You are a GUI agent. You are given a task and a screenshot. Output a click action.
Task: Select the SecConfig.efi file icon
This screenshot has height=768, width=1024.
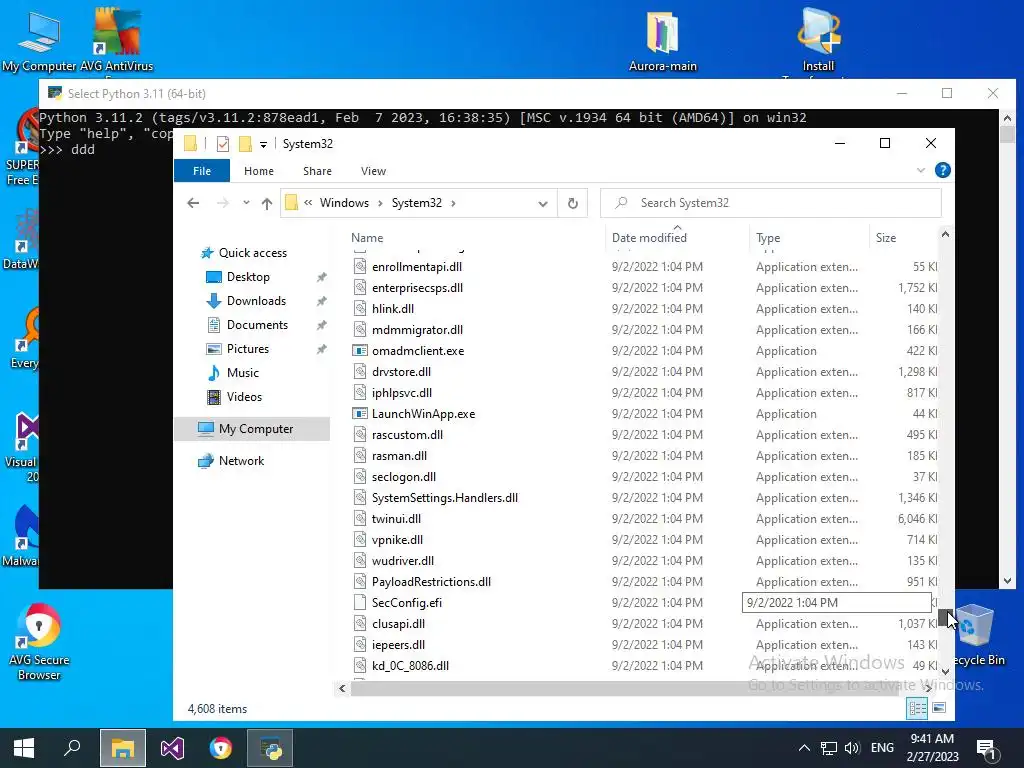(x=360, y=603)
